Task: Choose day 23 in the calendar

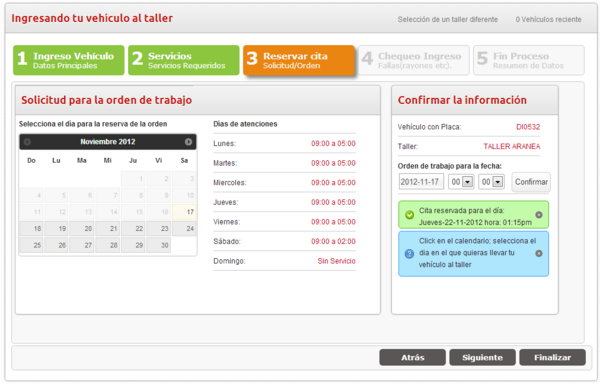Action: (x=158, y=229)
